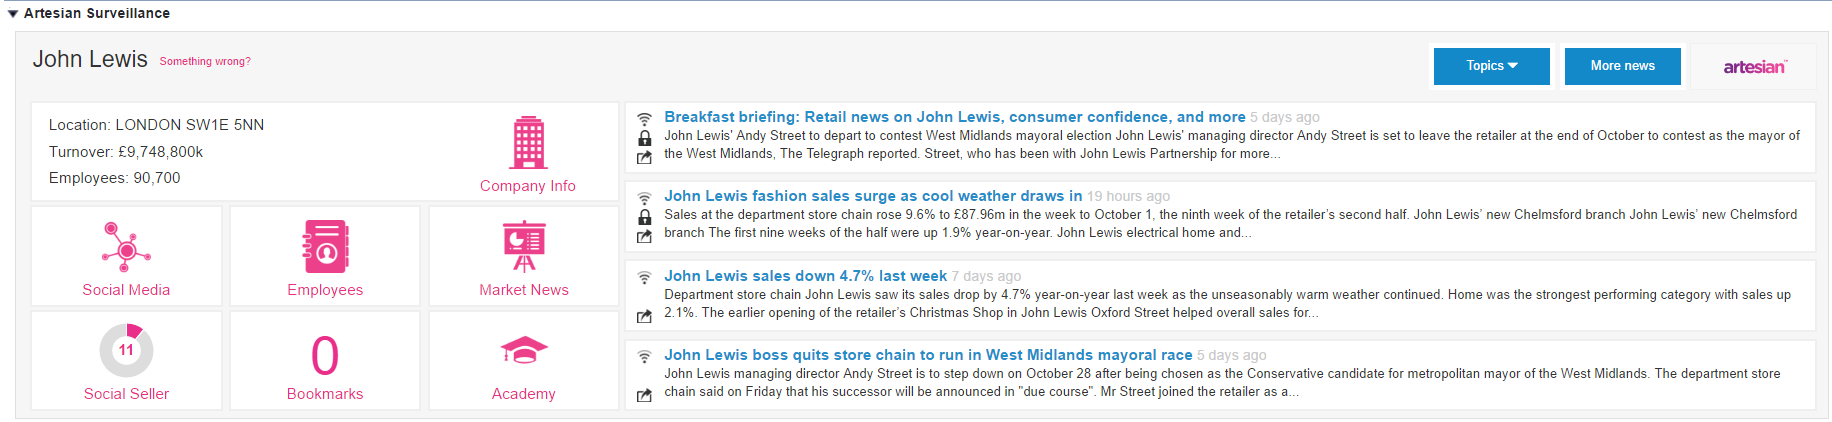Open the Academy graduation cap icon
This screenshot has width=1832, height=422.
524,351
